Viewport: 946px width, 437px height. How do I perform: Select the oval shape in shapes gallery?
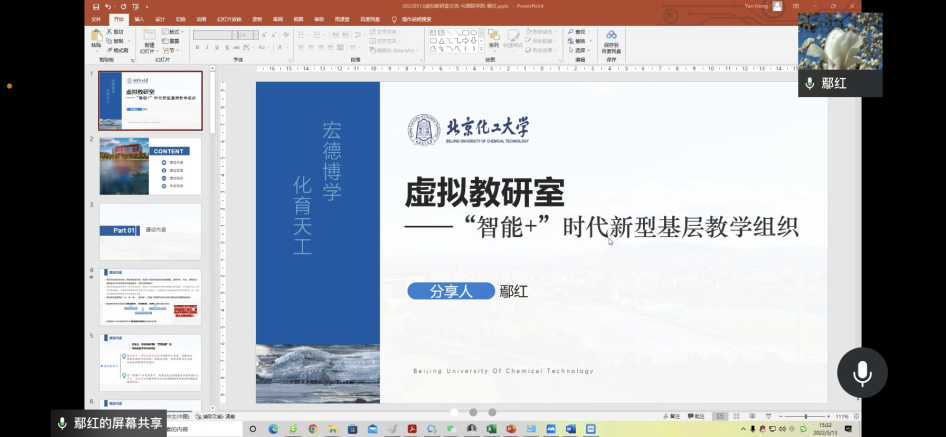coord(474,33)
